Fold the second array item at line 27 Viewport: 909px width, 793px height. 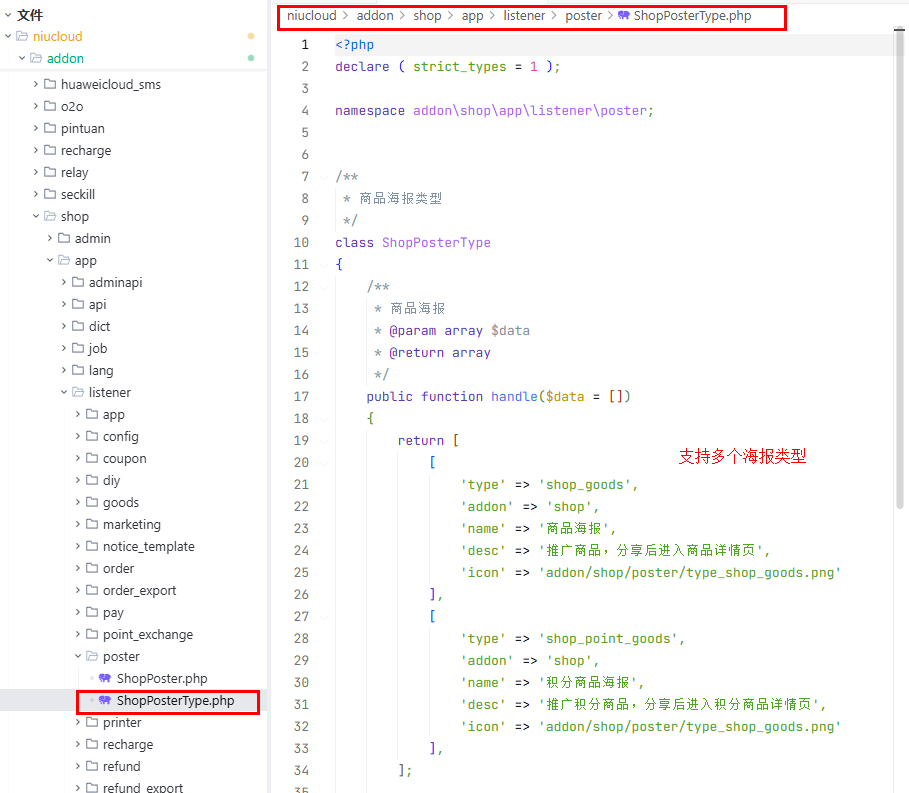click(324, 616)
